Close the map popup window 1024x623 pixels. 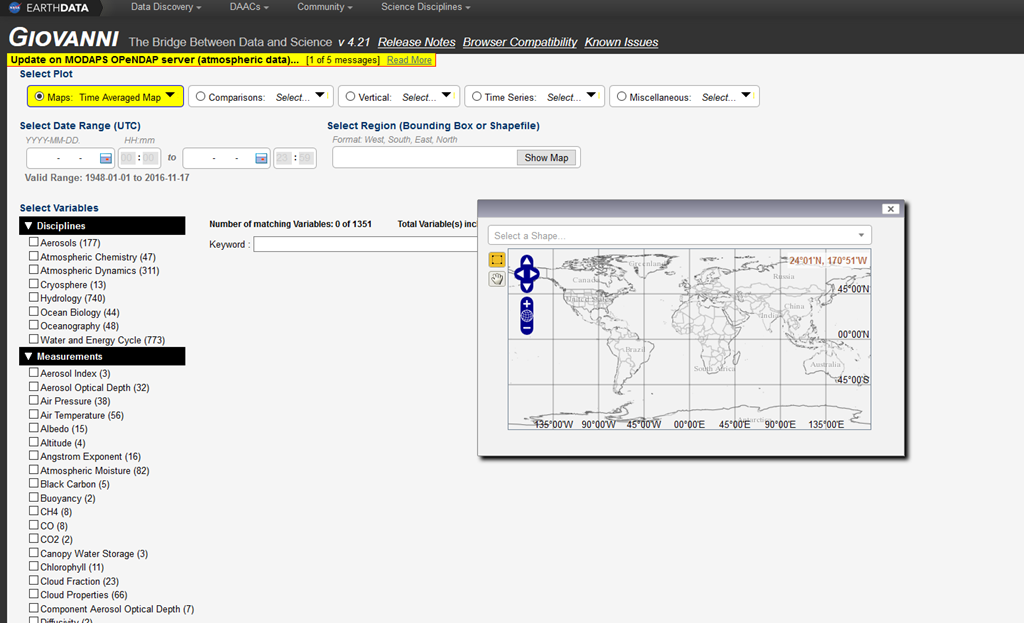point(891,209)
